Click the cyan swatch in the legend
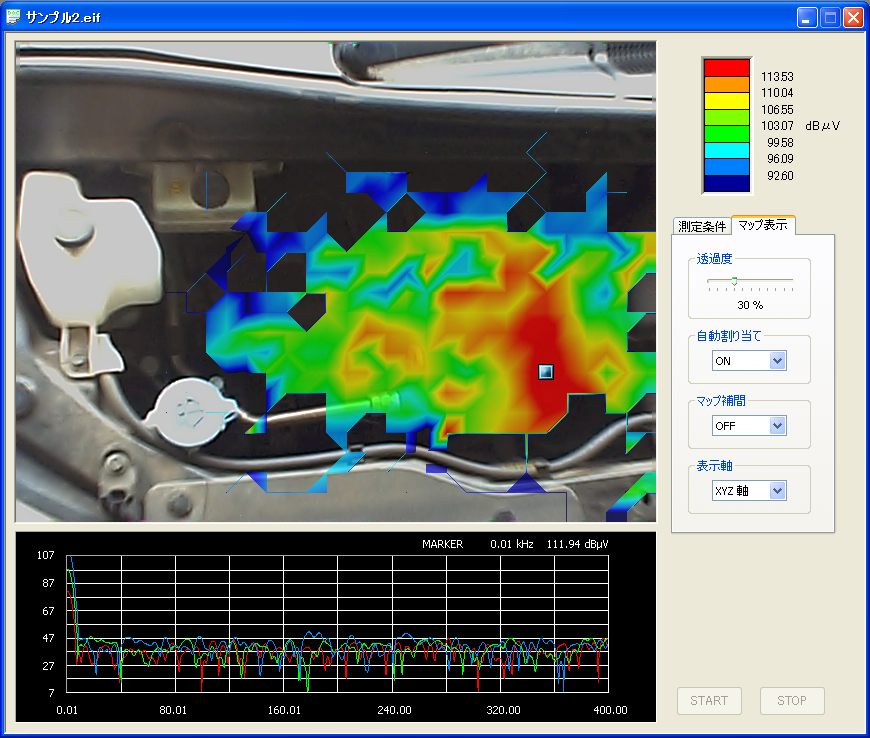The width and height of the screenshot is (870, 738). [x=726, y=150]
